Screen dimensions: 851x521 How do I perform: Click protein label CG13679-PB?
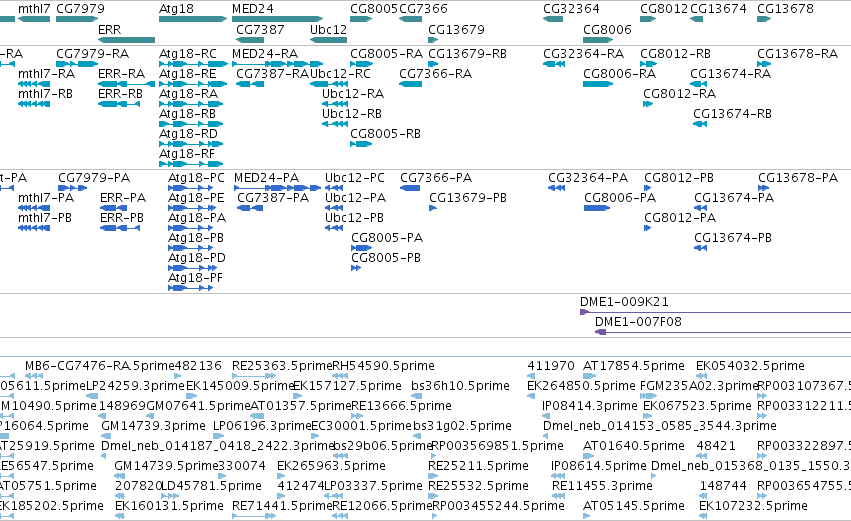pyautogui.click(x=468, y=198)
